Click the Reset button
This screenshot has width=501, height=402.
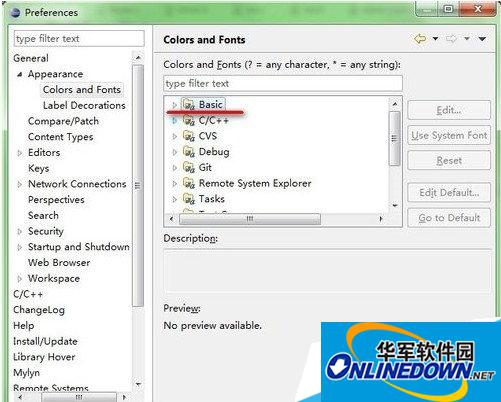tap(449, 161)
